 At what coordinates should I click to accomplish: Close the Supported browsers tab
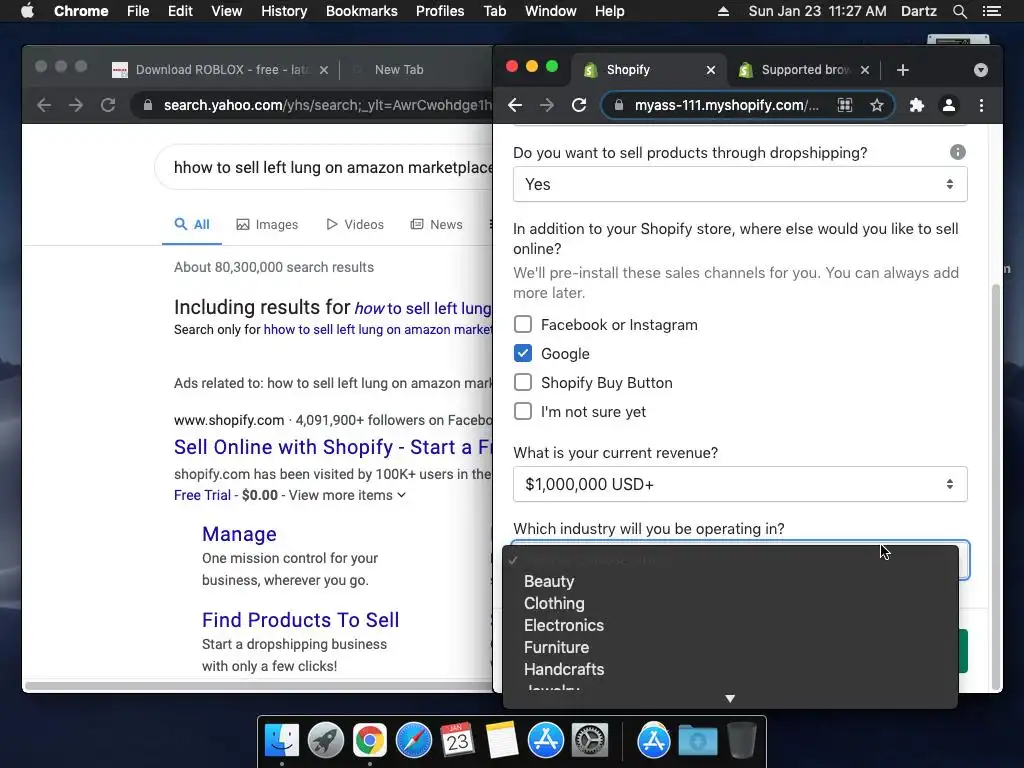[865, 70]
